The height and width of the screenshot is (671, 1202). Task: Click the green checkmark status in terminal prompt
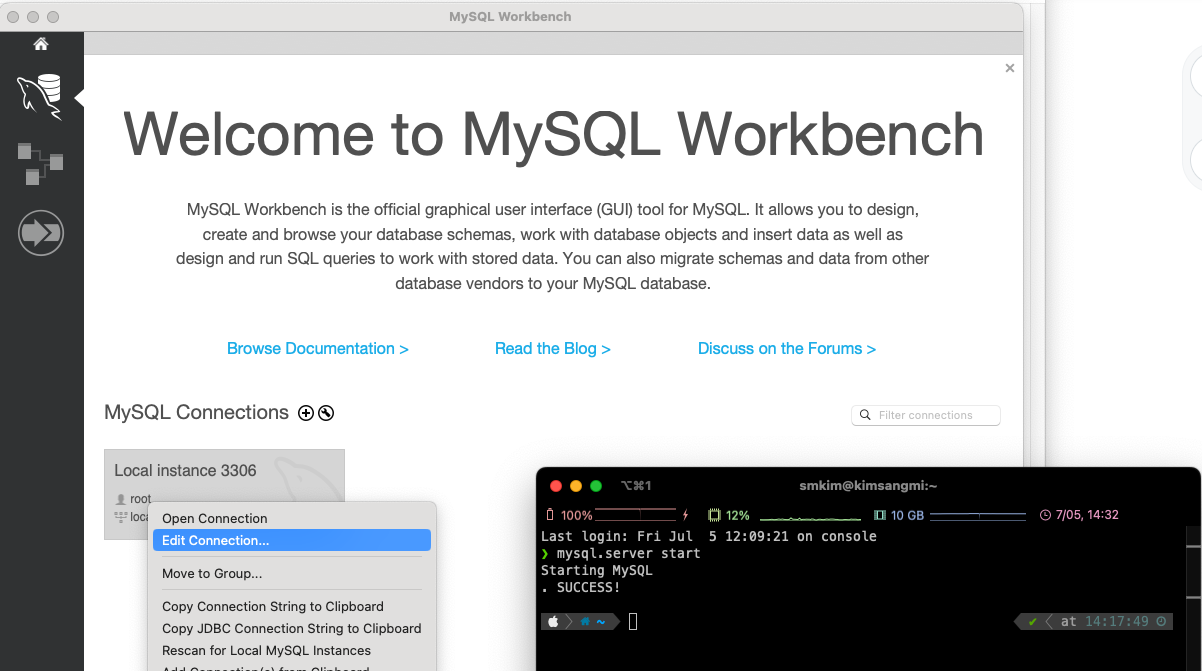[1033, 621]
